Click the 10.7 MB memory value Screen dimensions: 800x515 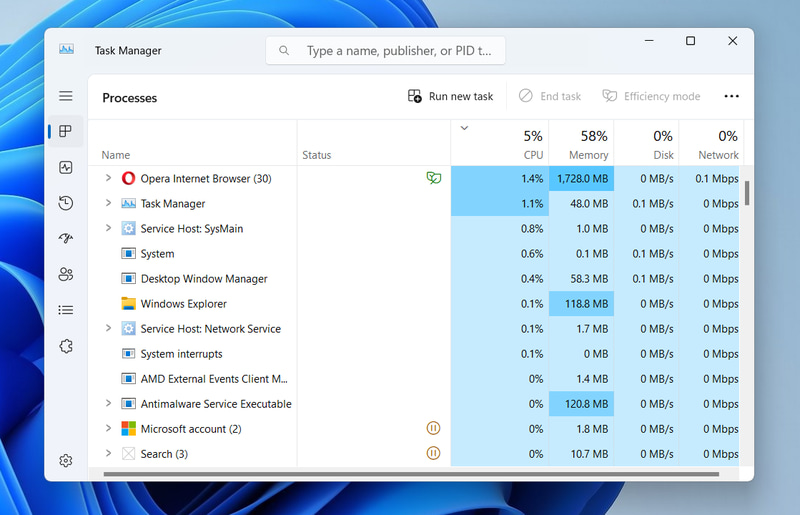pyautogui.click(x=589, y=454)
